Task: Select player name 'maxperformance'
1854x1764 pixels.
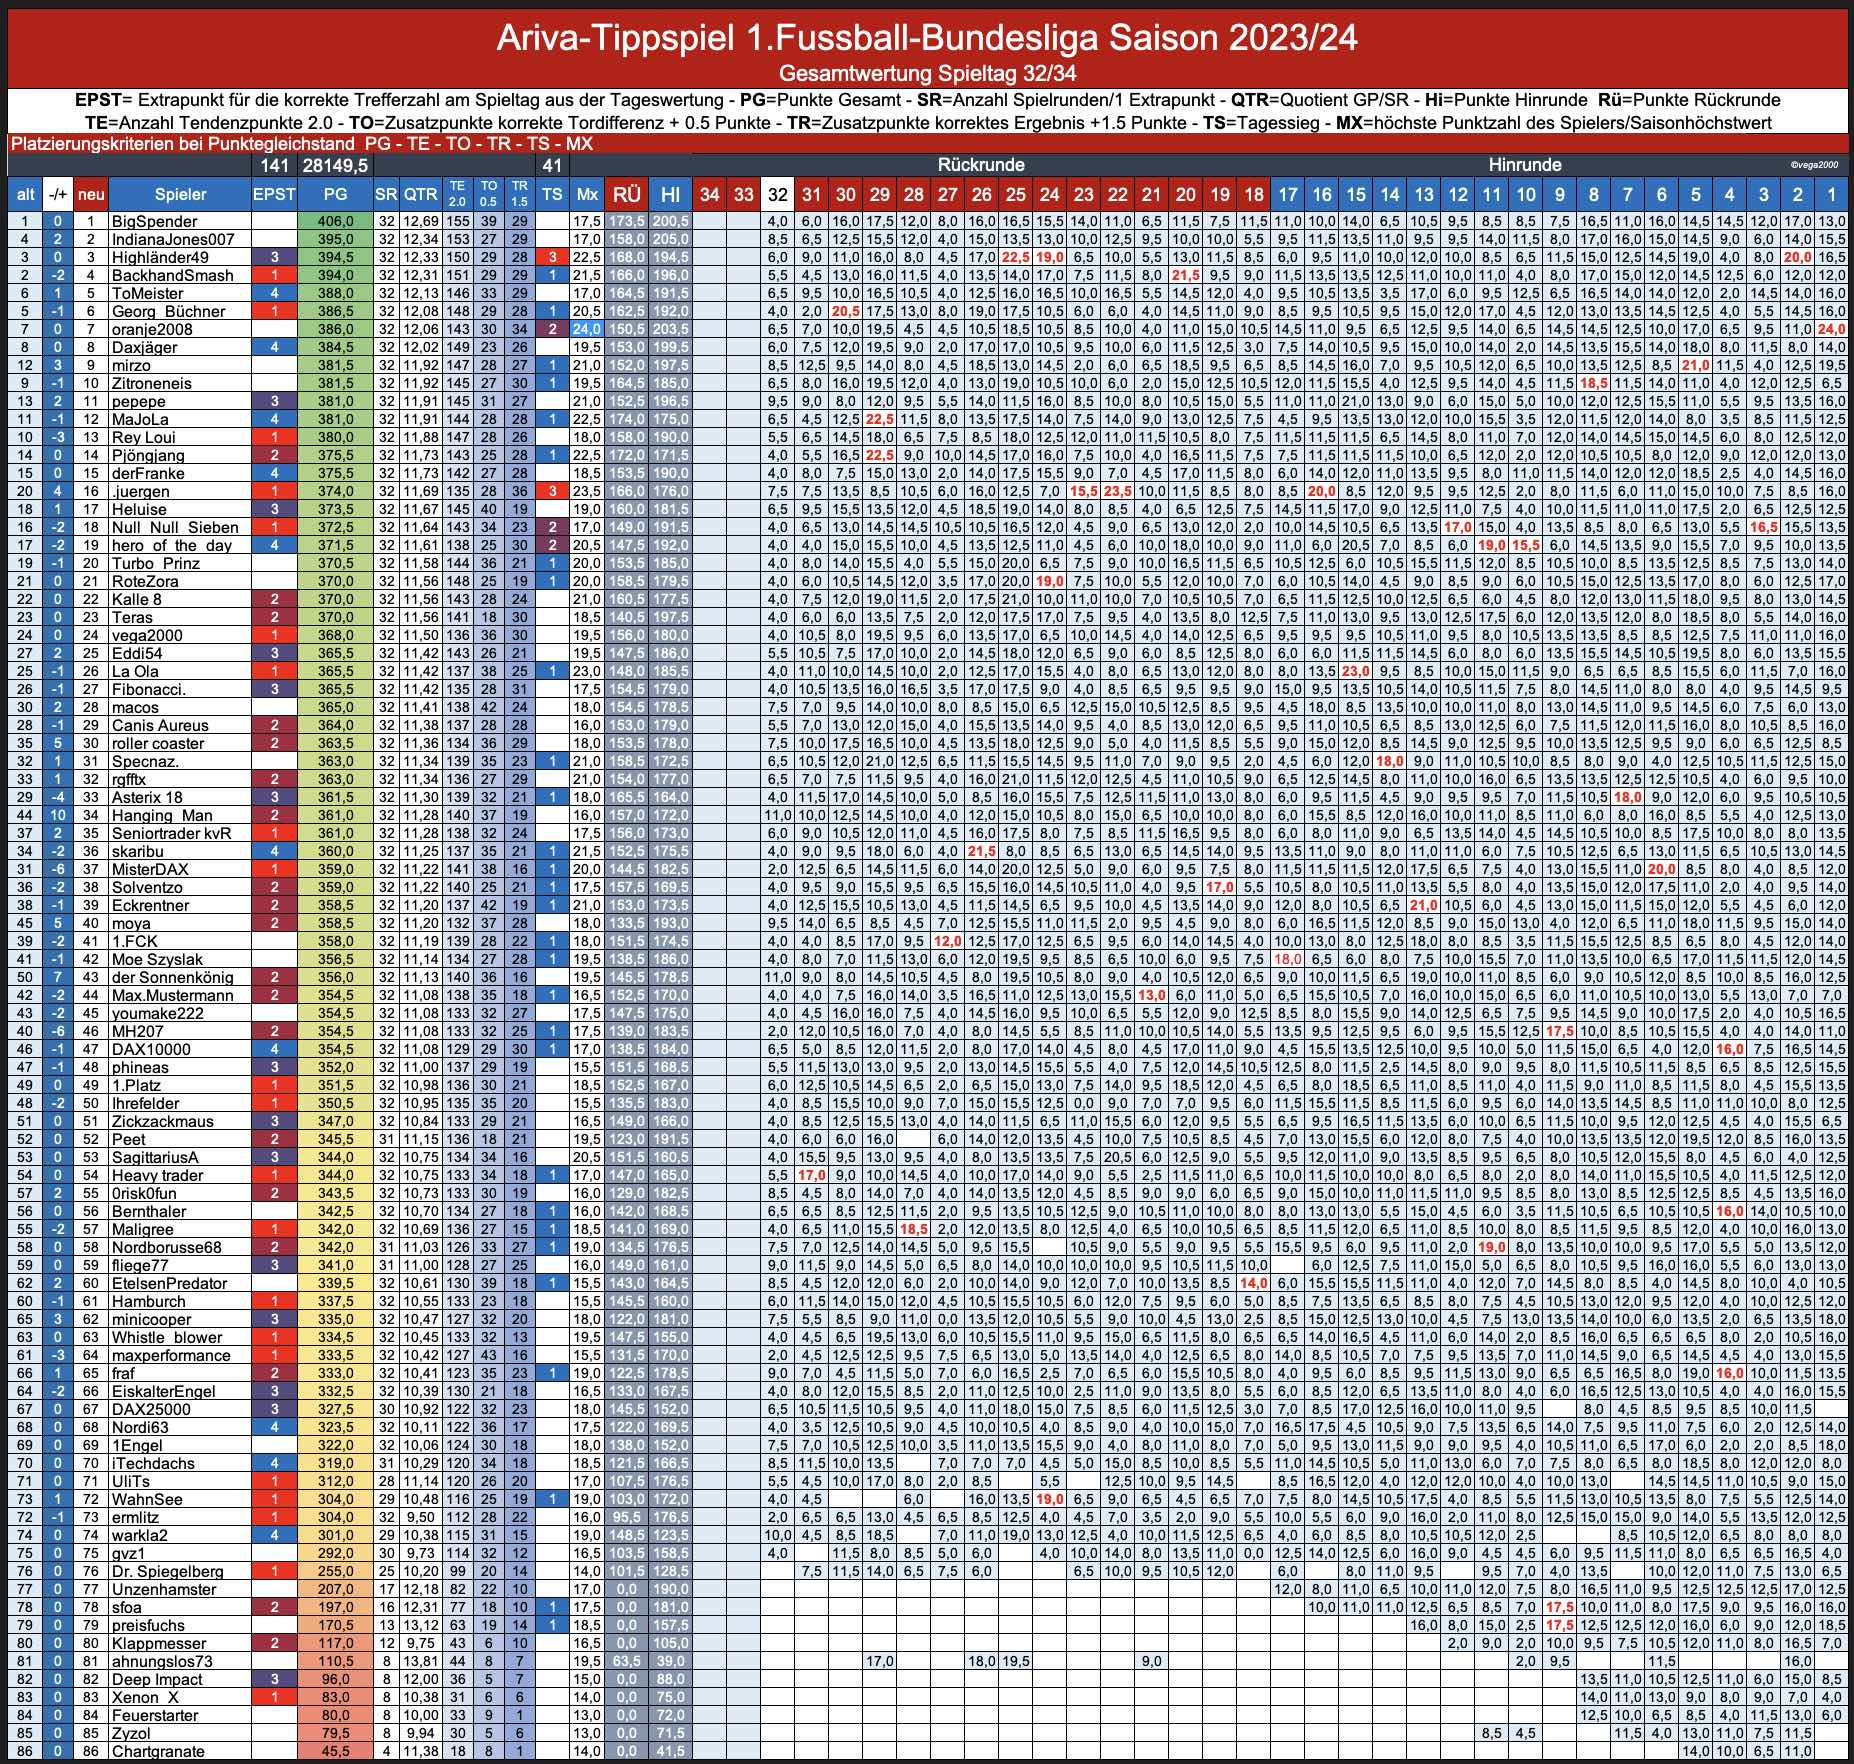Action: 171,1355
